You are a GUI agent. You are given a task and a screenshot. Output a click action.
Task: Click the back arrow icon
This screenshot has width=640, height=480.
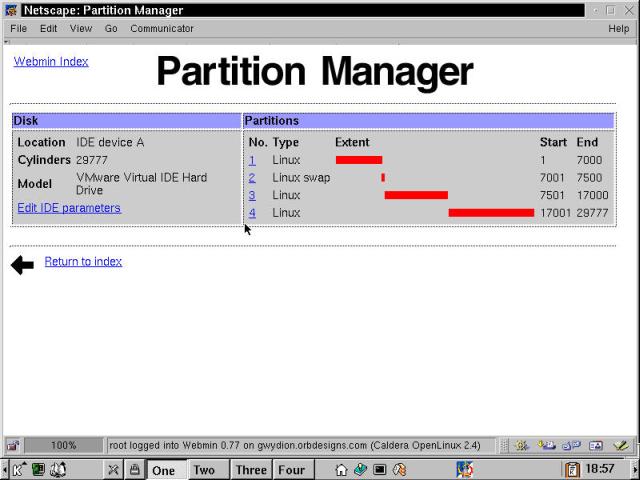(x=22, y=264)
